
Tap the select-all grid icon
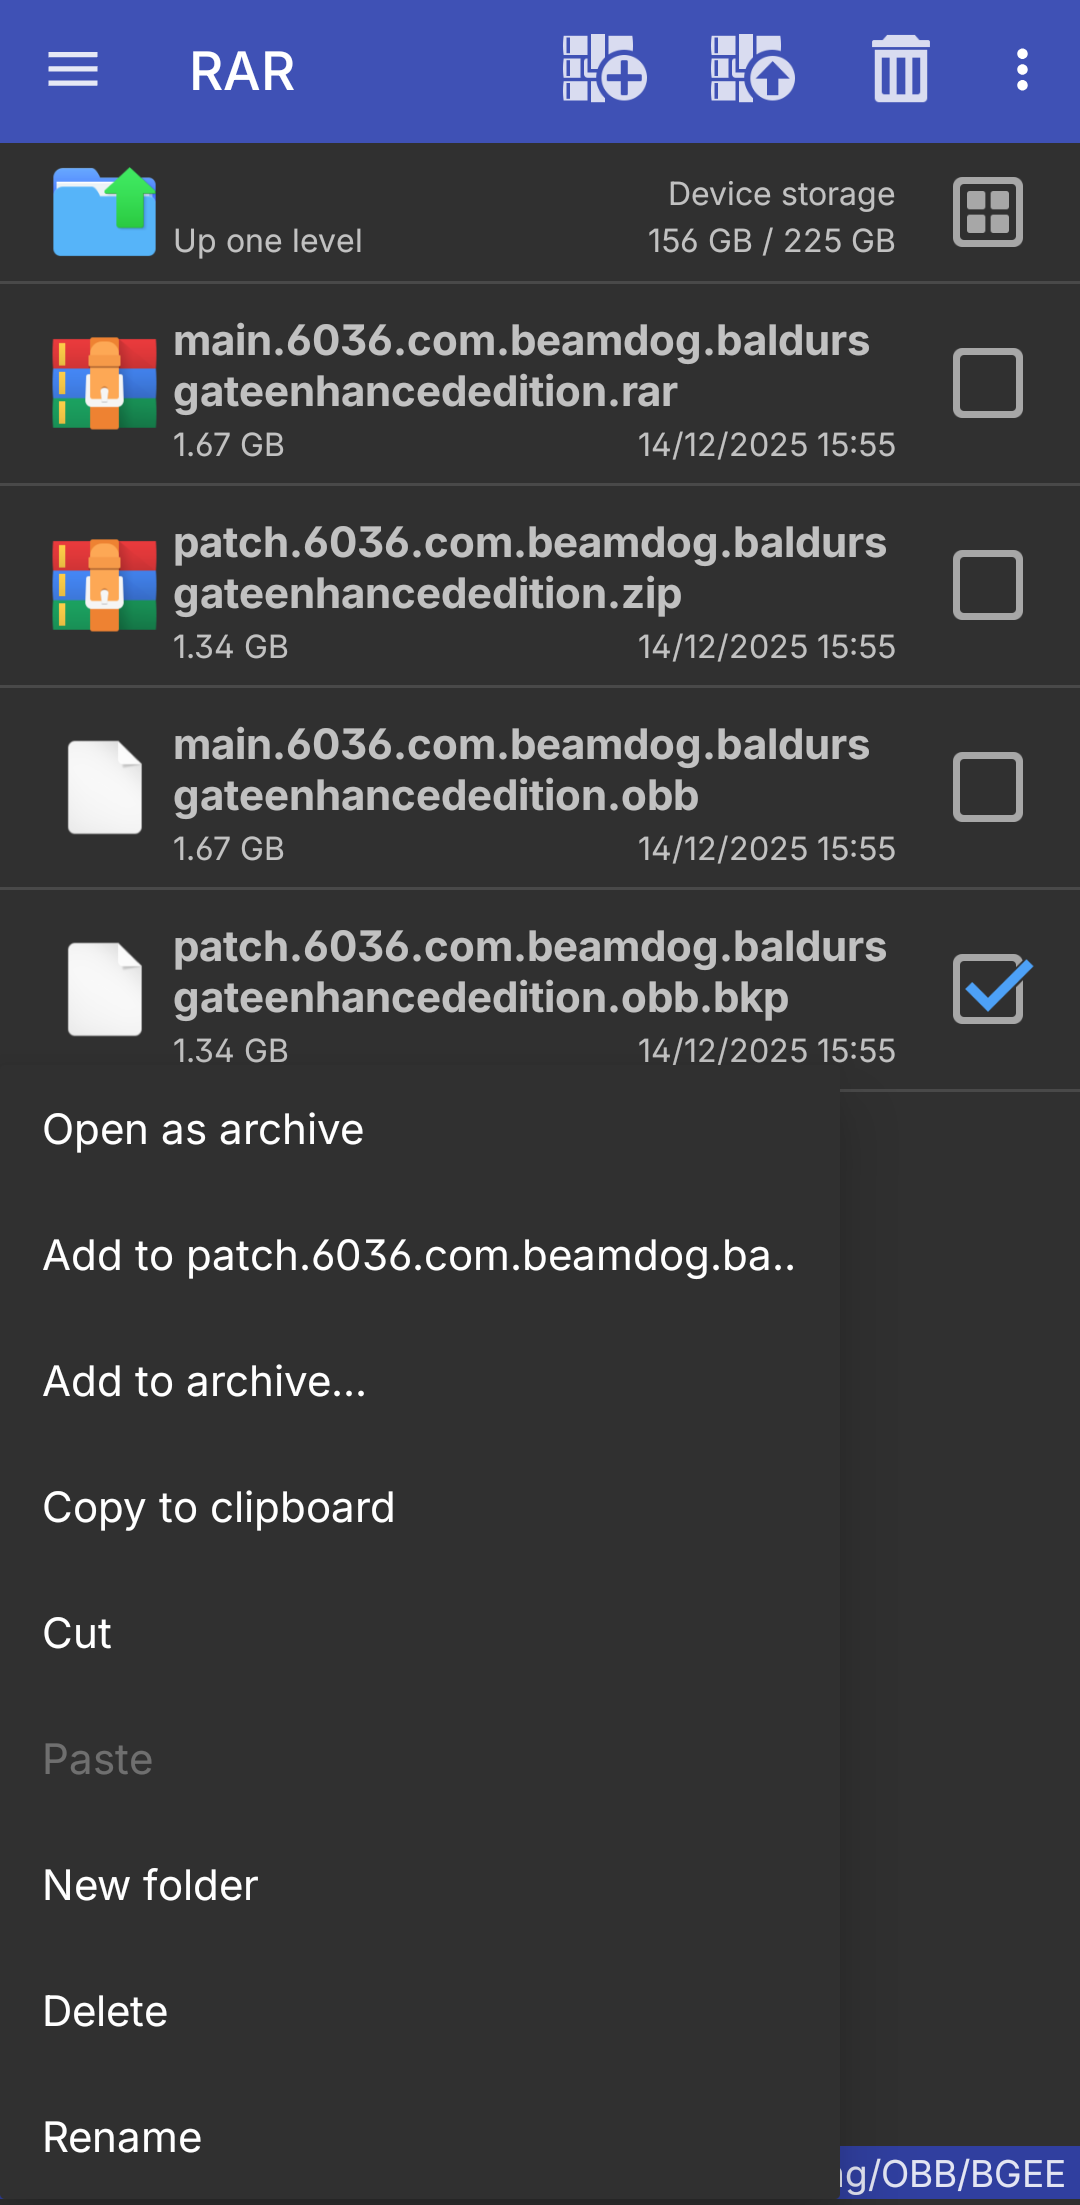pyautogui.click(x=988, y=212)
